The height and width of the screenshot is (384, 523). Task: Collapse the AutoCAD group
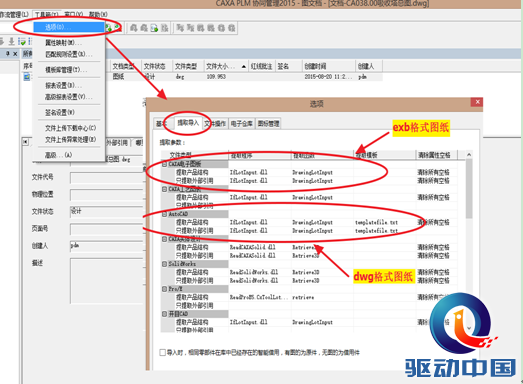164,214
